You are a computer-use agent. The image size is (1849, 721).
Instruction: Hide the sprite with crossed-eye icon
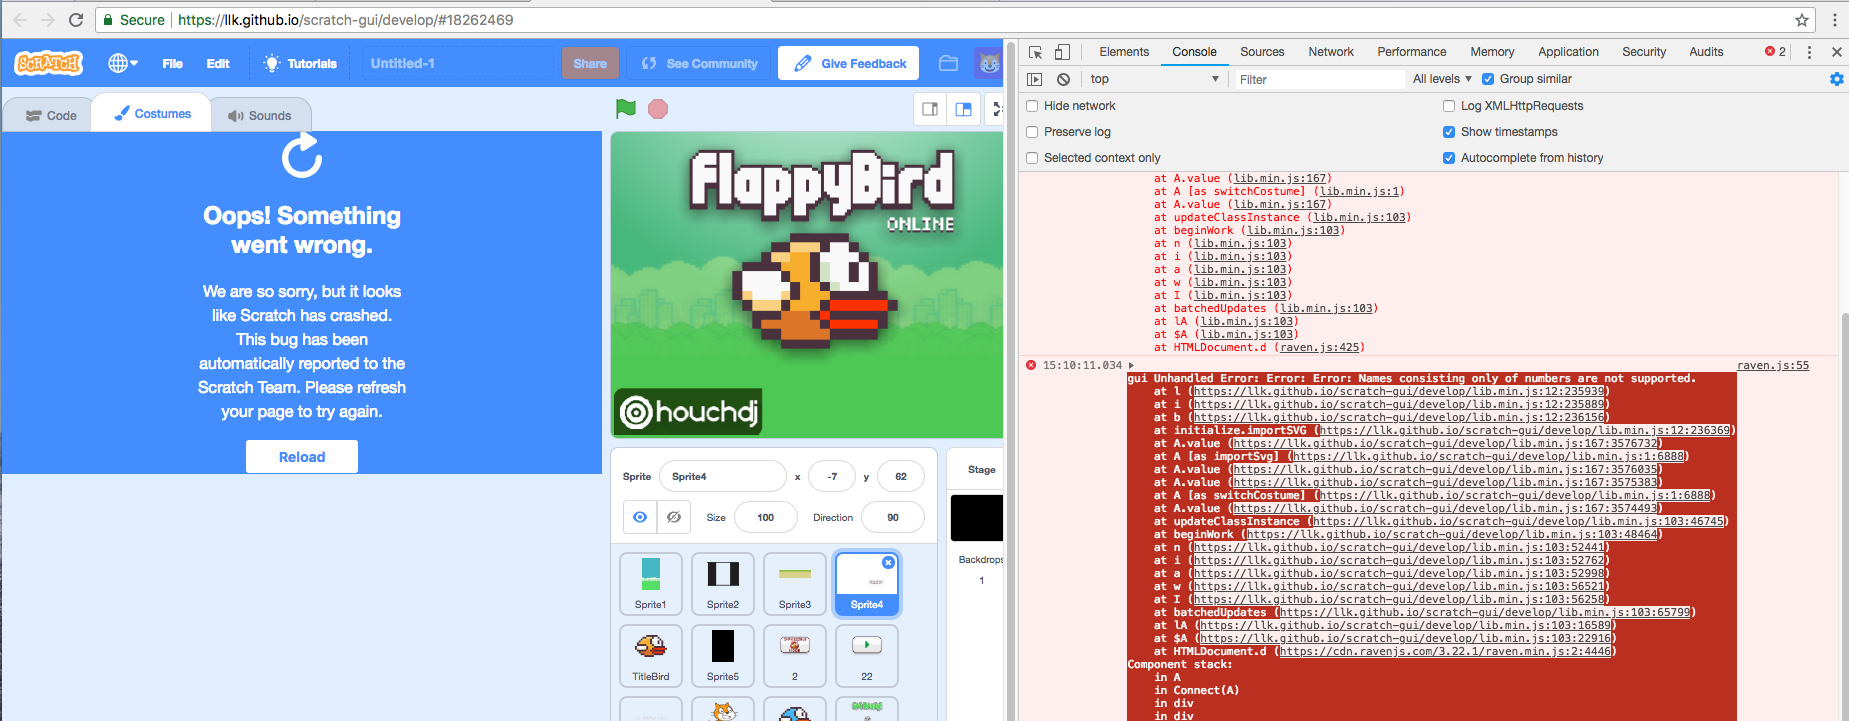674,517
